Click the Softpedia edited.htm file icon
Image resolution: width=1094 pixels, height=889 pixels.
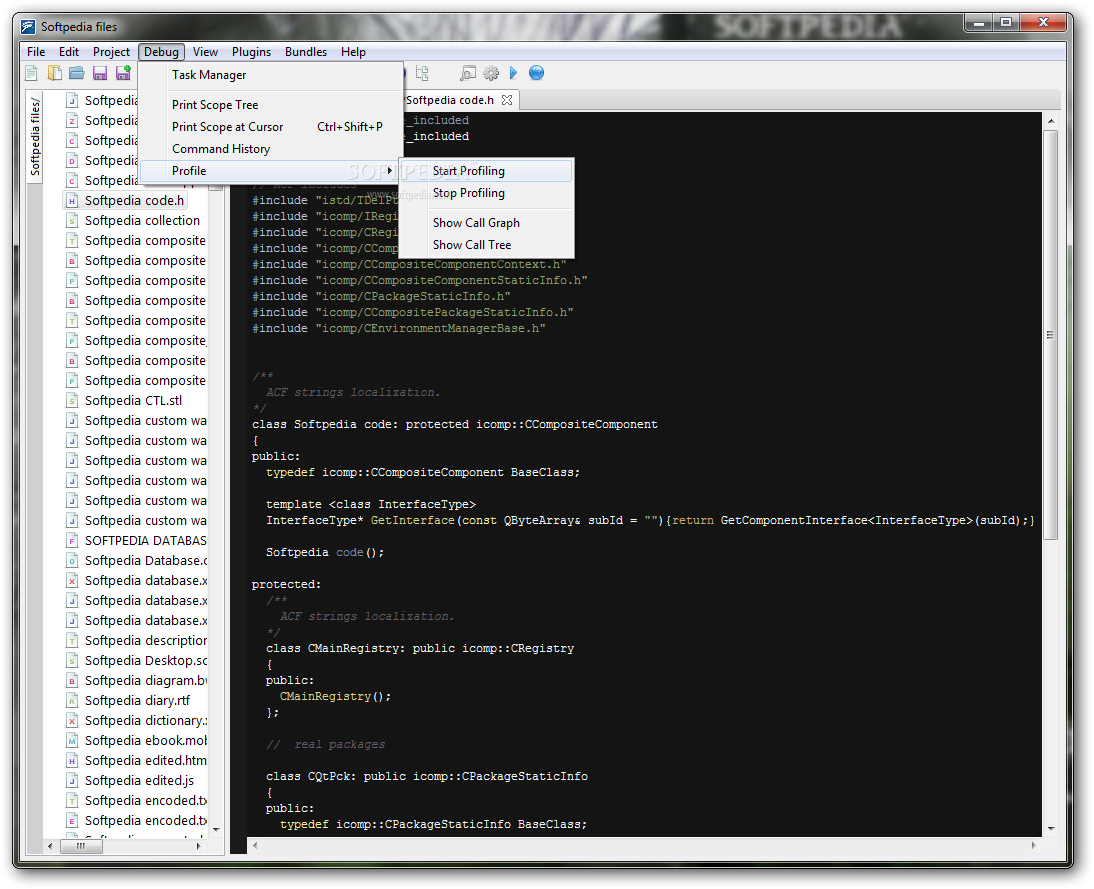pyautogui.click(x=72, y=761)
